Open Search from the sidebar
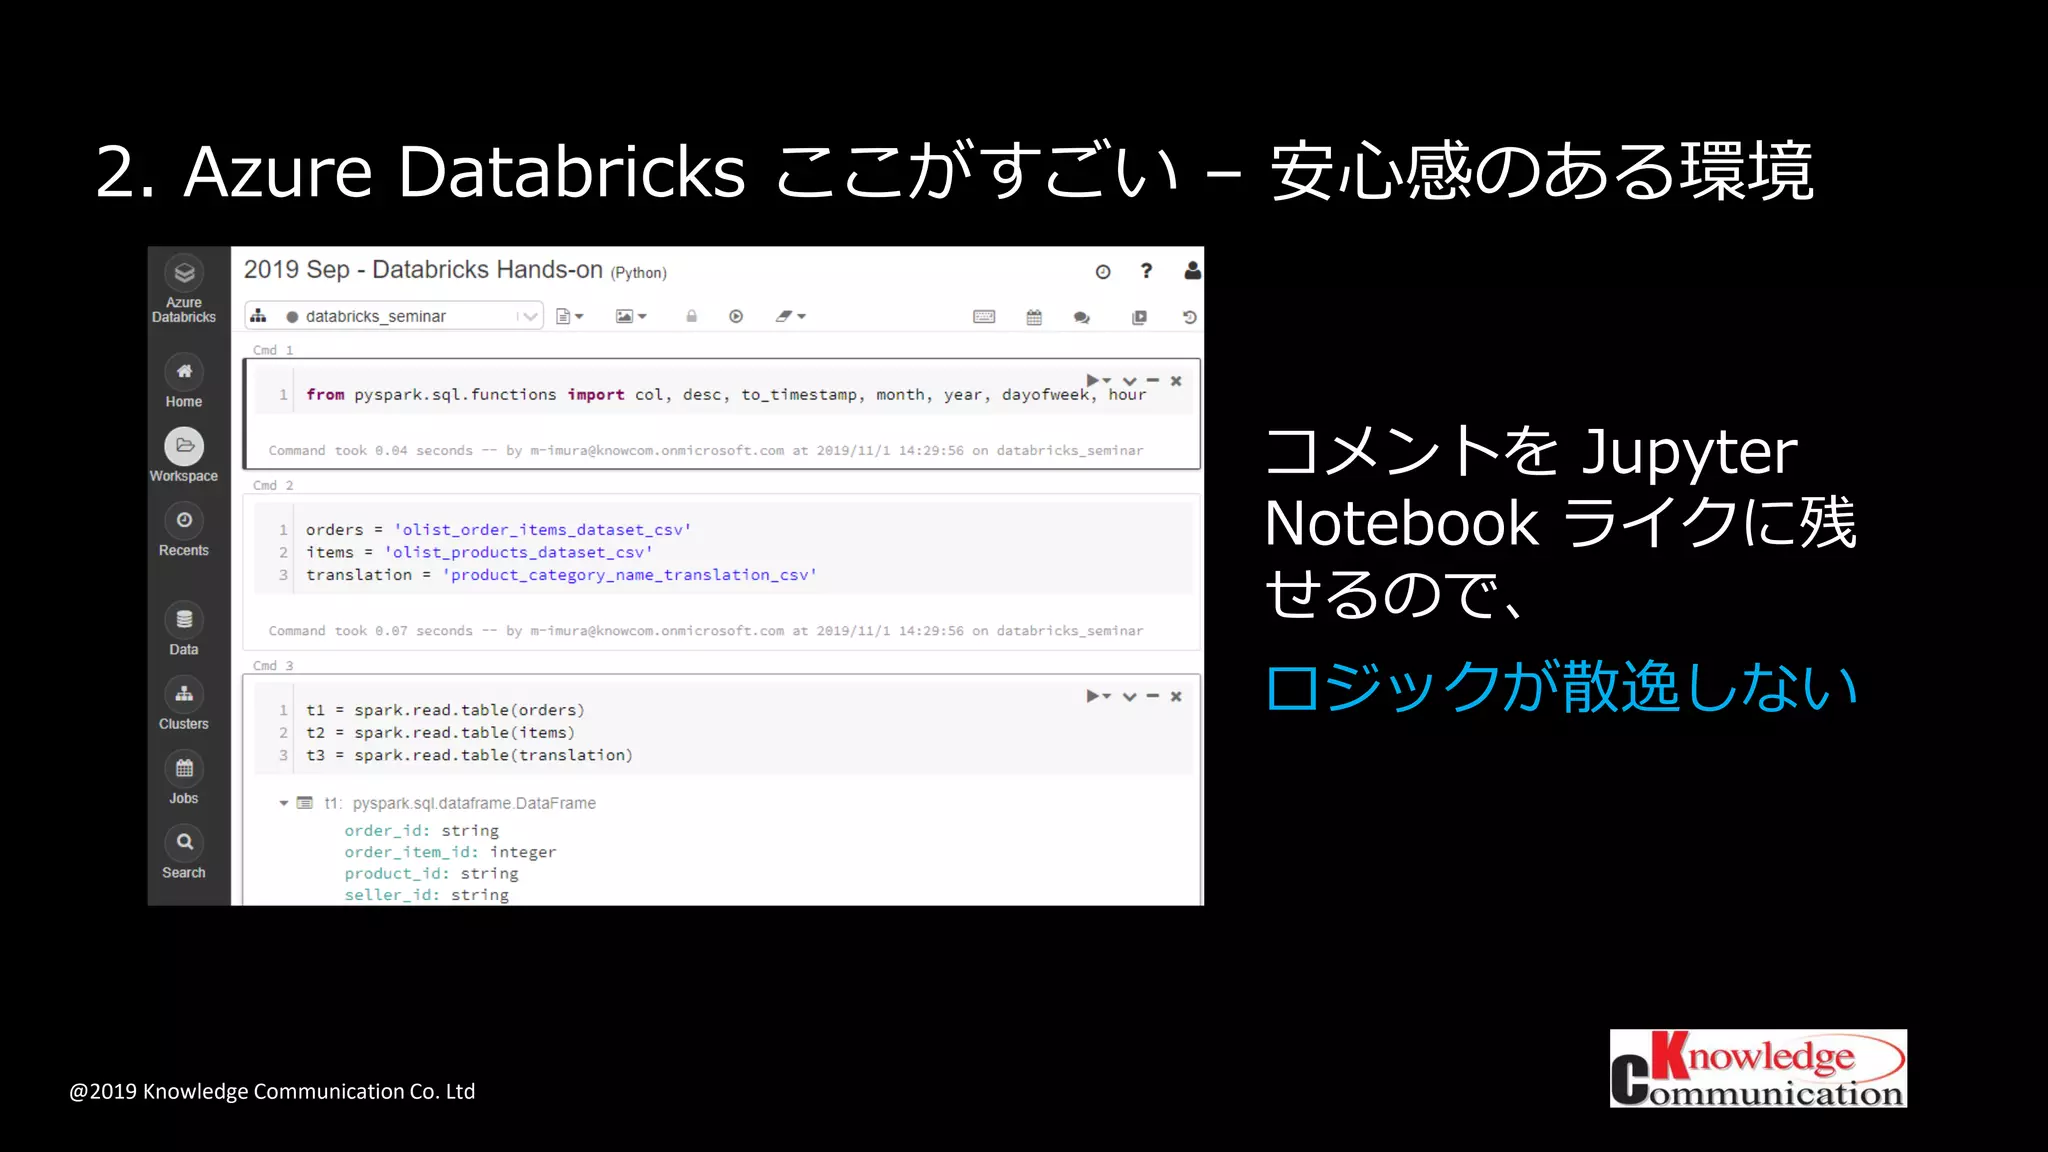2048x1152 pixels. point(184,852)
